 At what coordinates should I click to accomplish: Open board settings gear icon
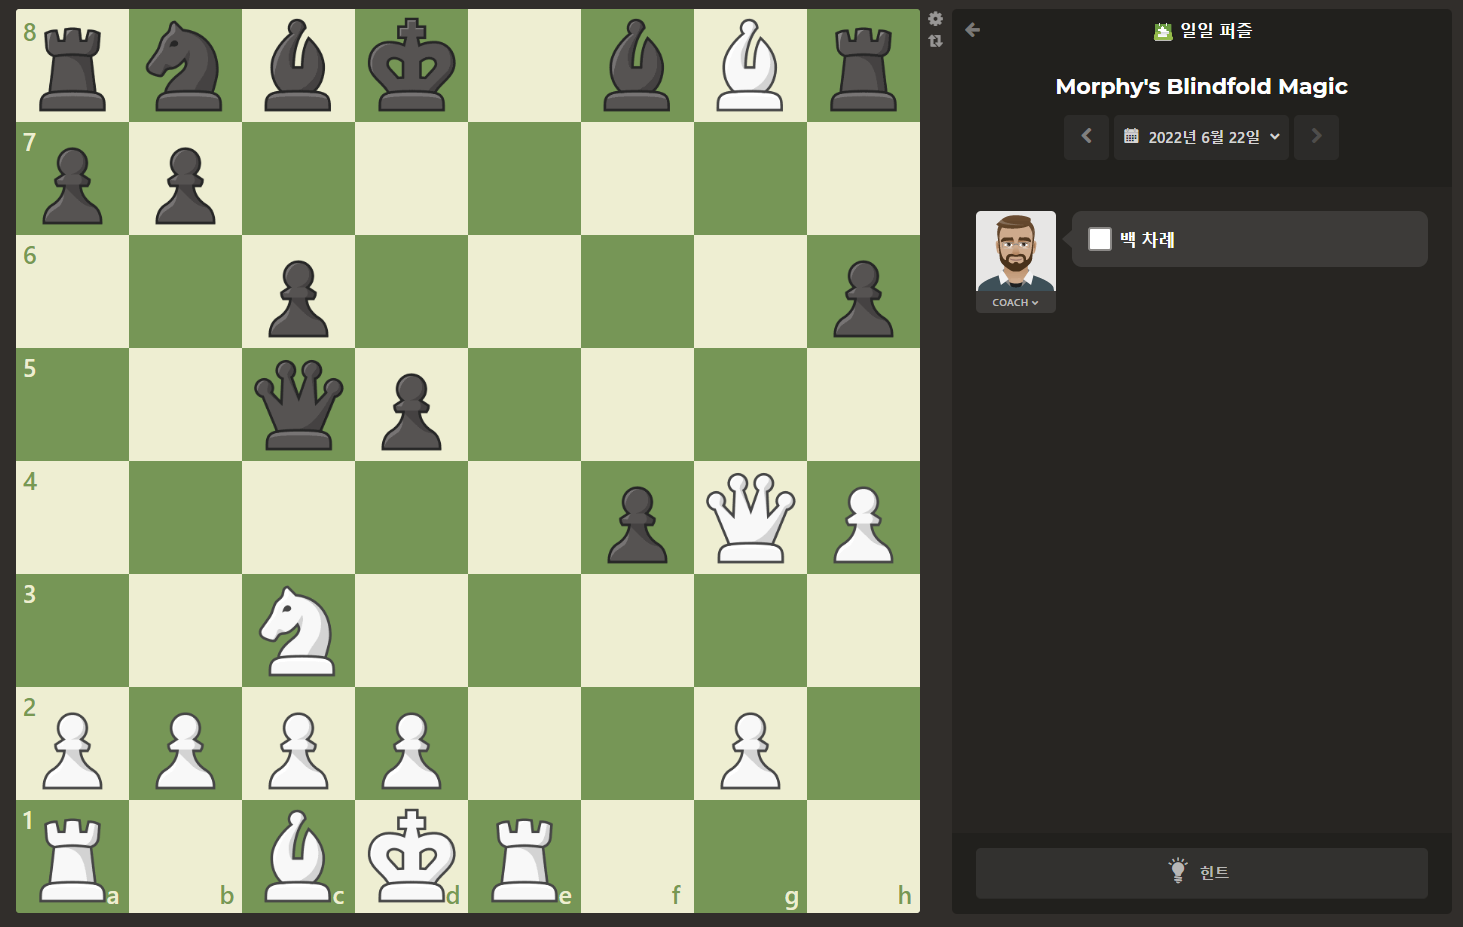[935, 19]
